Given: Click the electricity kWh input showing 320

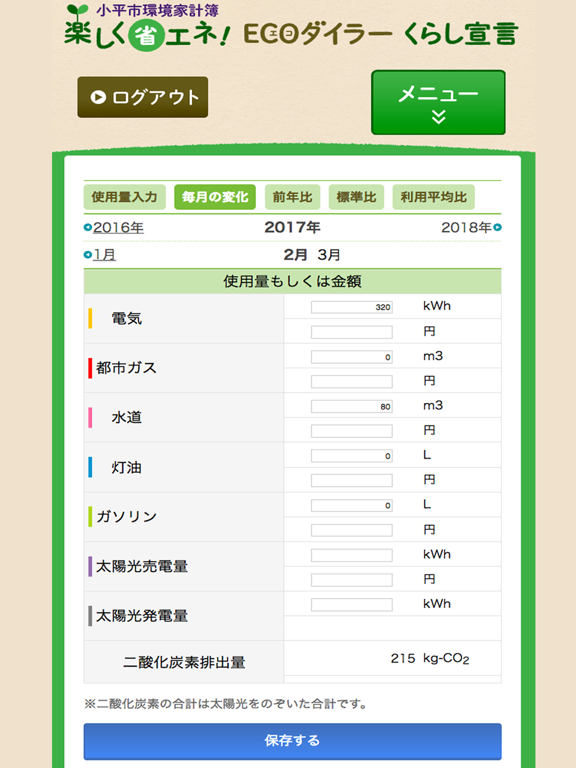Looking at the screenshot, I should coord(352,307).
